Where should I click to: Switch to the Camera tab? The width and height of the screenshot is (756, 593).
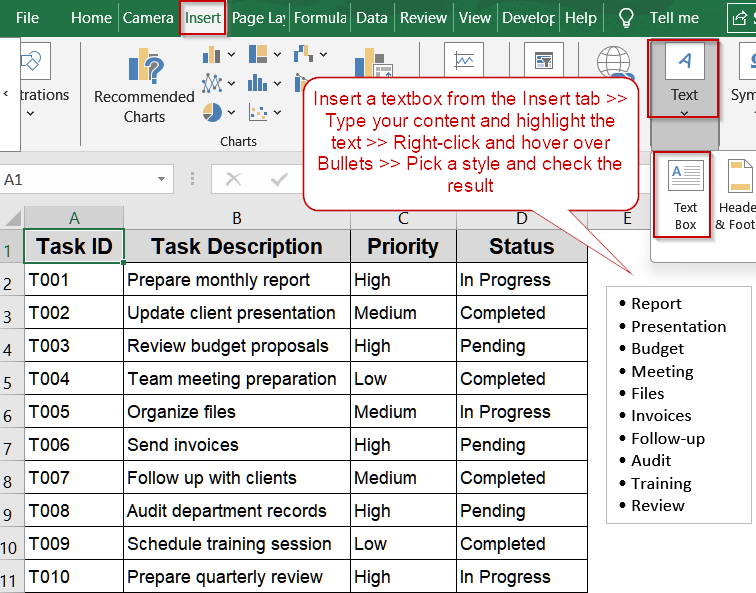click(148, 18)
